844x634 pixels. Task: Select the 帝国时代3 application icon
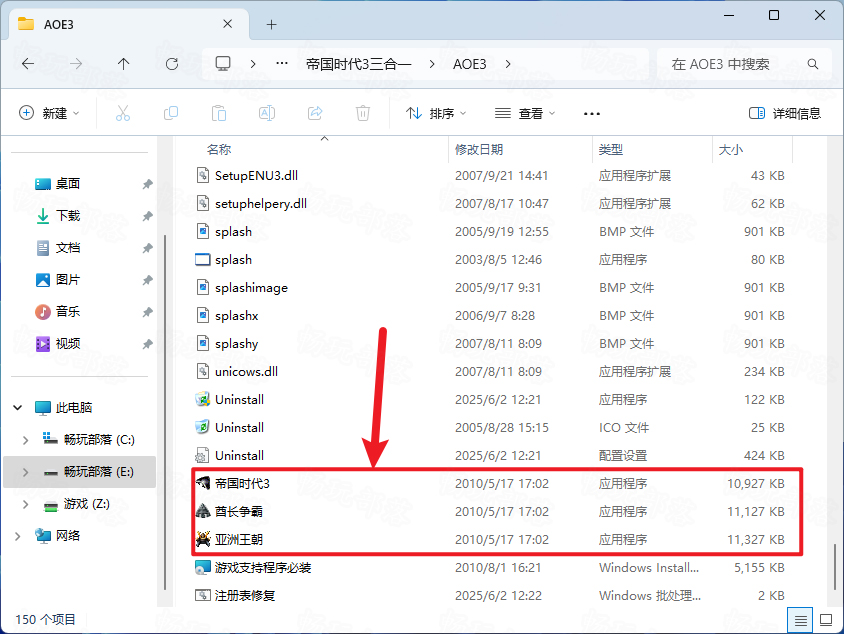(x=202, y=483)
